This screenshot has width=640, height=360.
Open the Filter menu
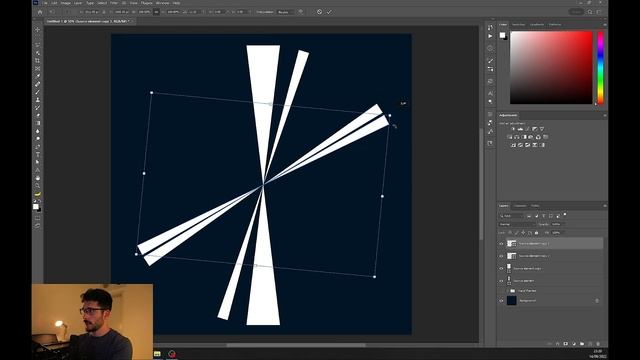click(x=114, y=3)
